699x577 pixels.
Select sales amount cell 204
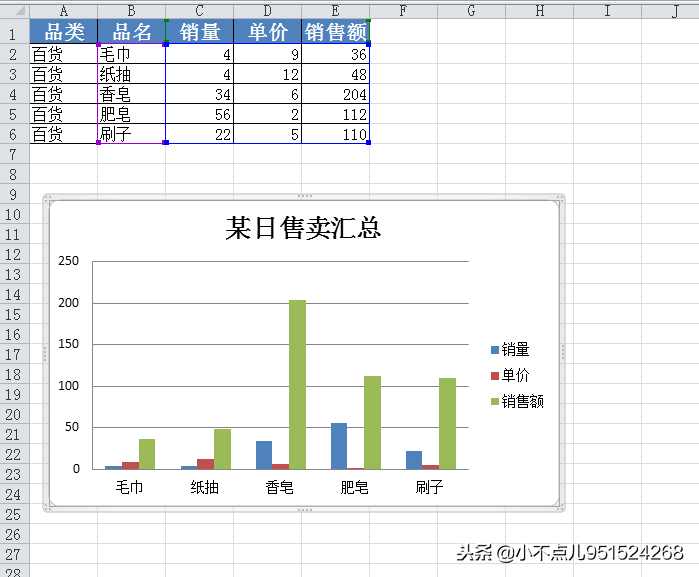(x=336, y=94)
